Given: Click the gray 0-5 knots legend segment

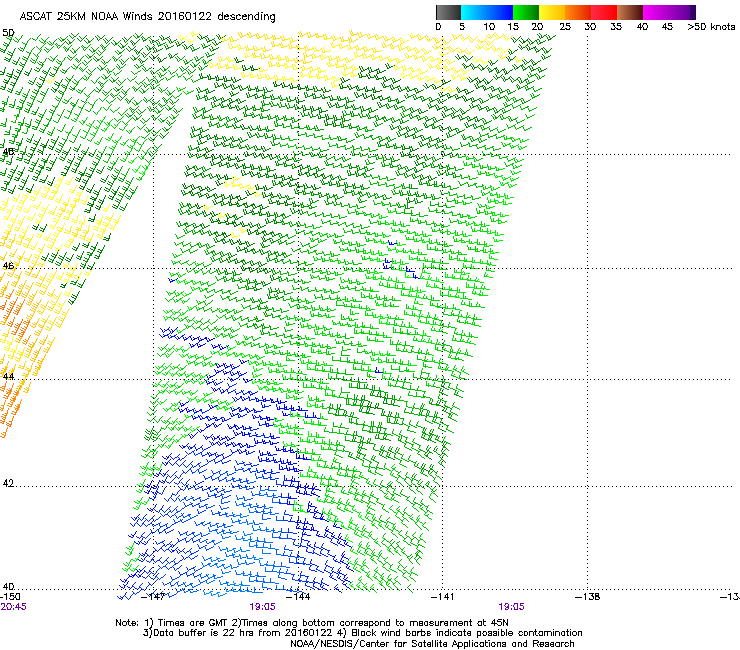Looking at the screenshot, I should tap(448, 12).
